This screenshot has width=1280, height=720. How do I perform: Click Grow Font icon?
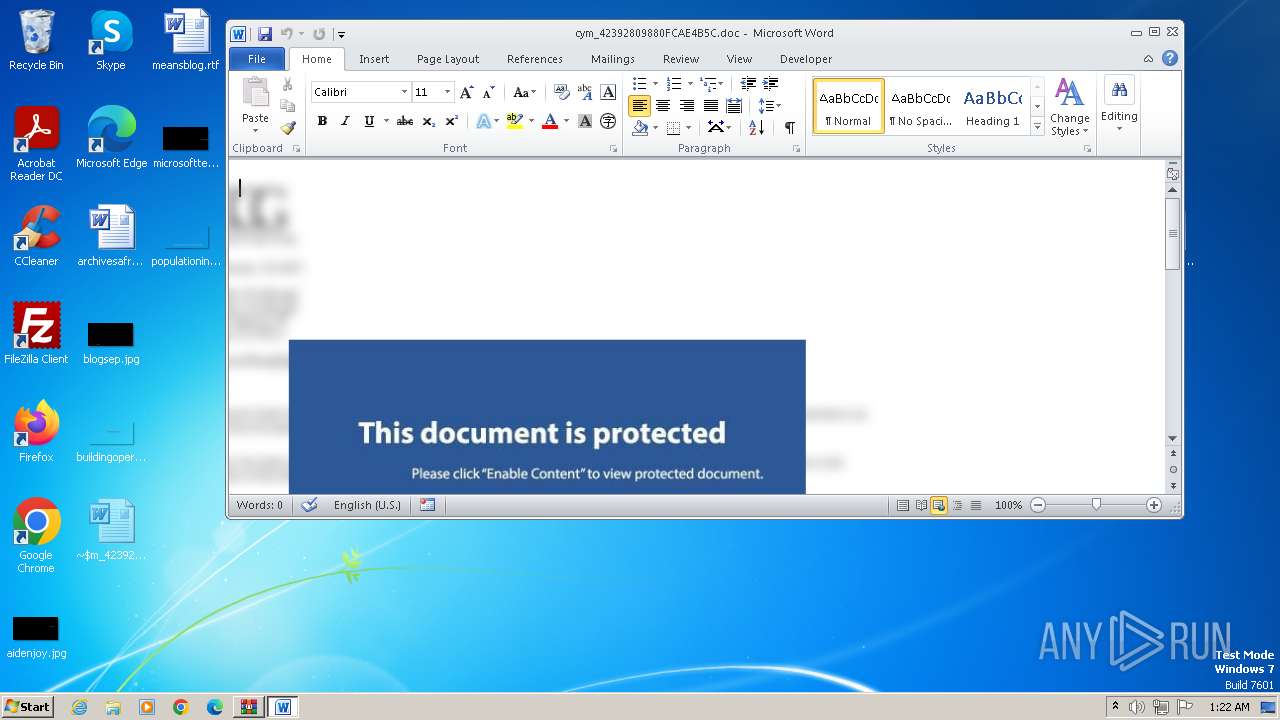tap(466, 92)
